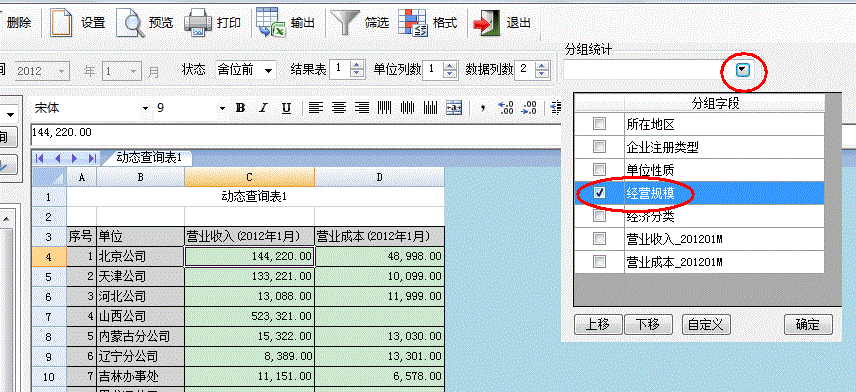
Task: Check the 营业收入_201201M grouping field
Action: [599, 239]
